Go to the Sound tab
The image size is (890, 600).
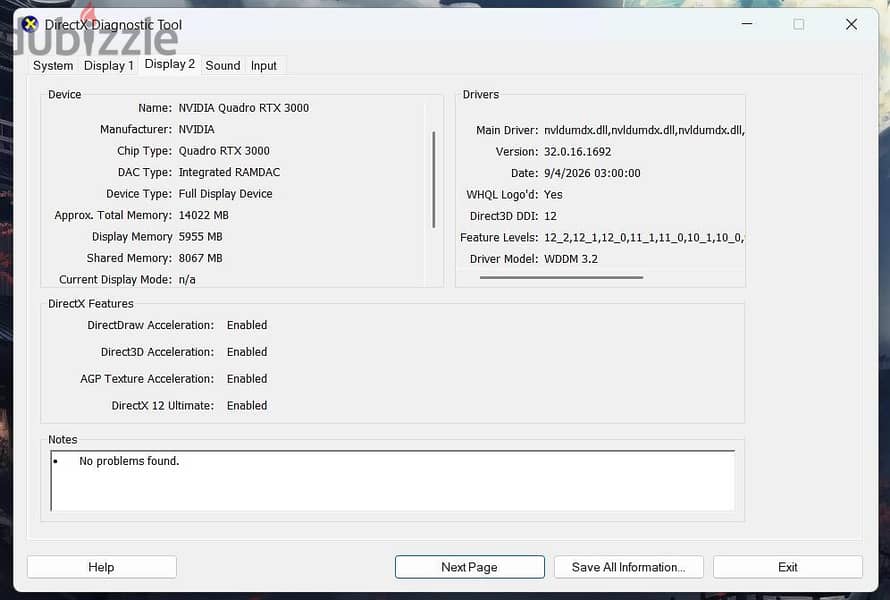(x=222, y=65)
